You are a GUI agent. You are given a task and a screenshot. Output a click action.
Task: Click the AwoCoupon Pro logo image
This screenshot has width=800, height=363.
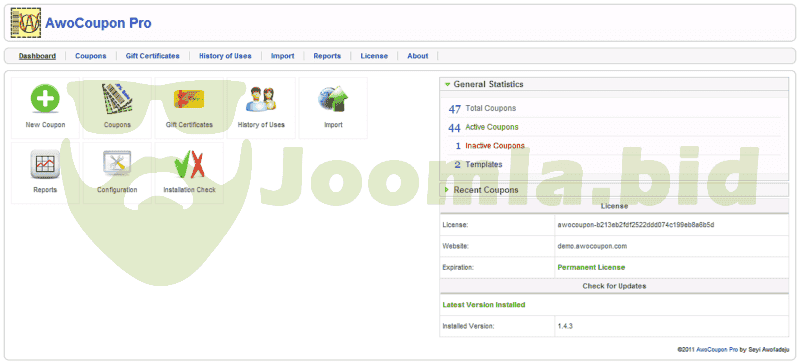coord(26,23)
